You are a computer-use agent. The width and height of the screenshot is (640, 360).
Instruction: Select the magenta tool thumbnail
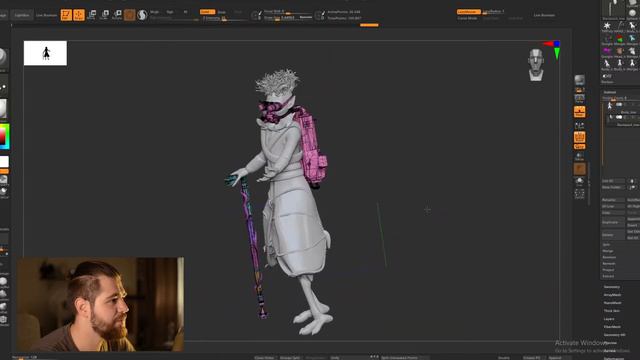click(607, 51)
